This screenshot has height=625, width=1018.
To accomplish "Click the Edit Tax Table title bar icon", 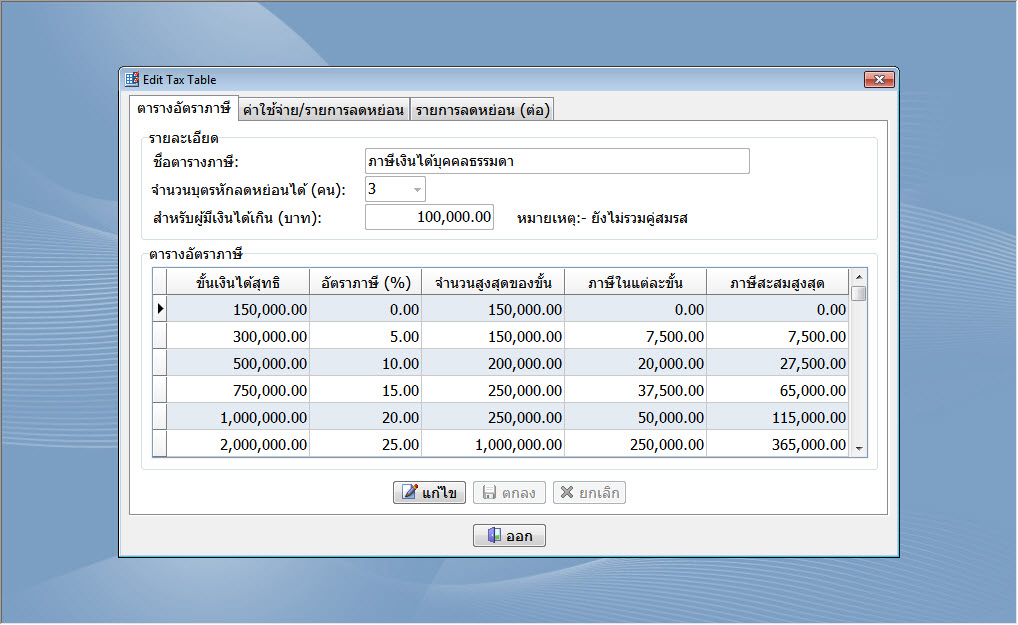I will coord(131,80).
